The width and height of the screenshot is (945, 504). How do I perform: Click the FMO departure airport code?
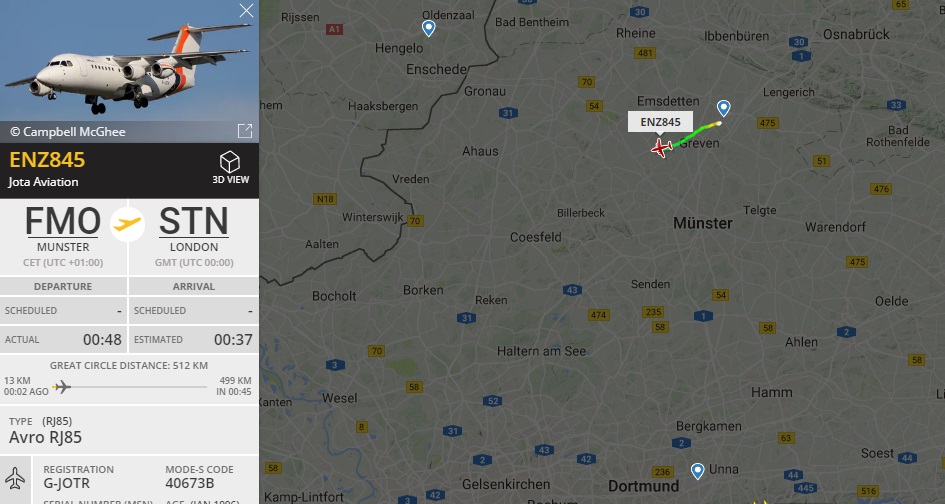[63, 221]
